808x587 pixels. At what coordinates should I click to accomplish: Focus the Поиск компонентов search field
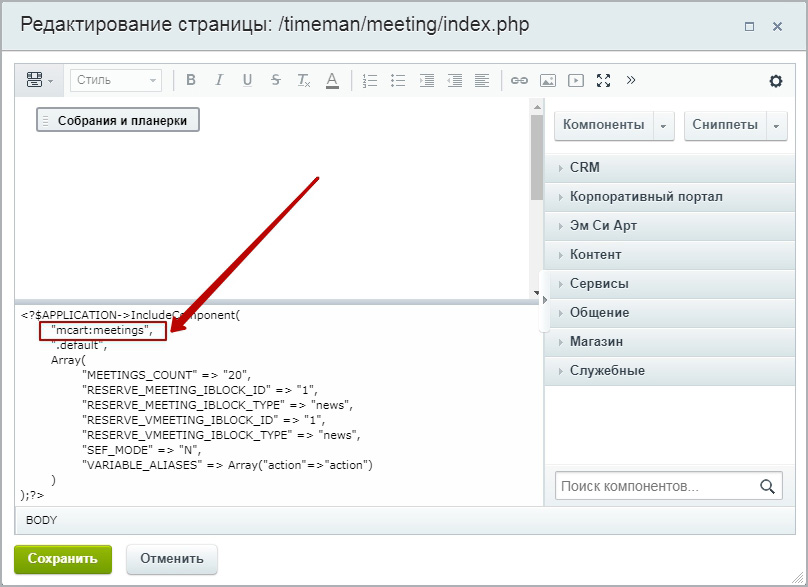[656, 487]
